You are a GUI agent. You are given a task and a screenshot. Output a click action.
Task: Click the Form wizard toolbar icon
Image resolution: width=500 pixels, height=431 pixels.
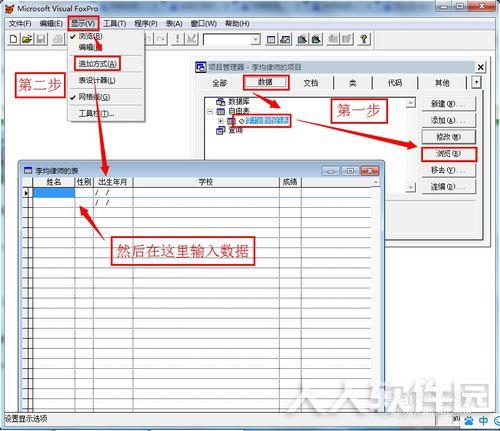click(x=302, y=40)
